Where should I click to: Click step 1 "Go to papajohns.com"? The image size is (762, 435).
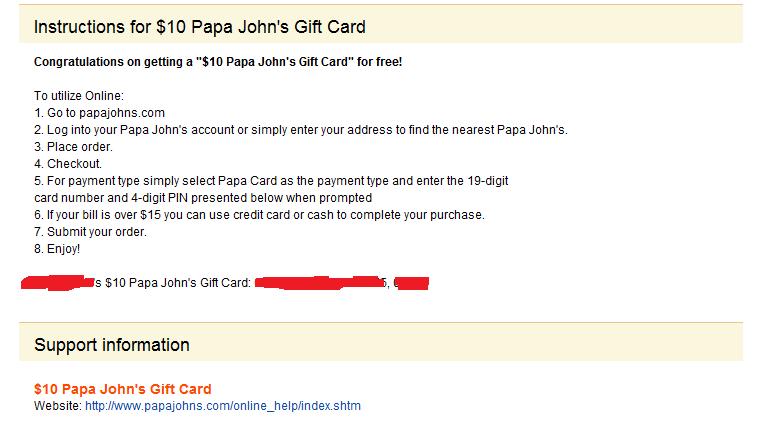click(99, 113)
